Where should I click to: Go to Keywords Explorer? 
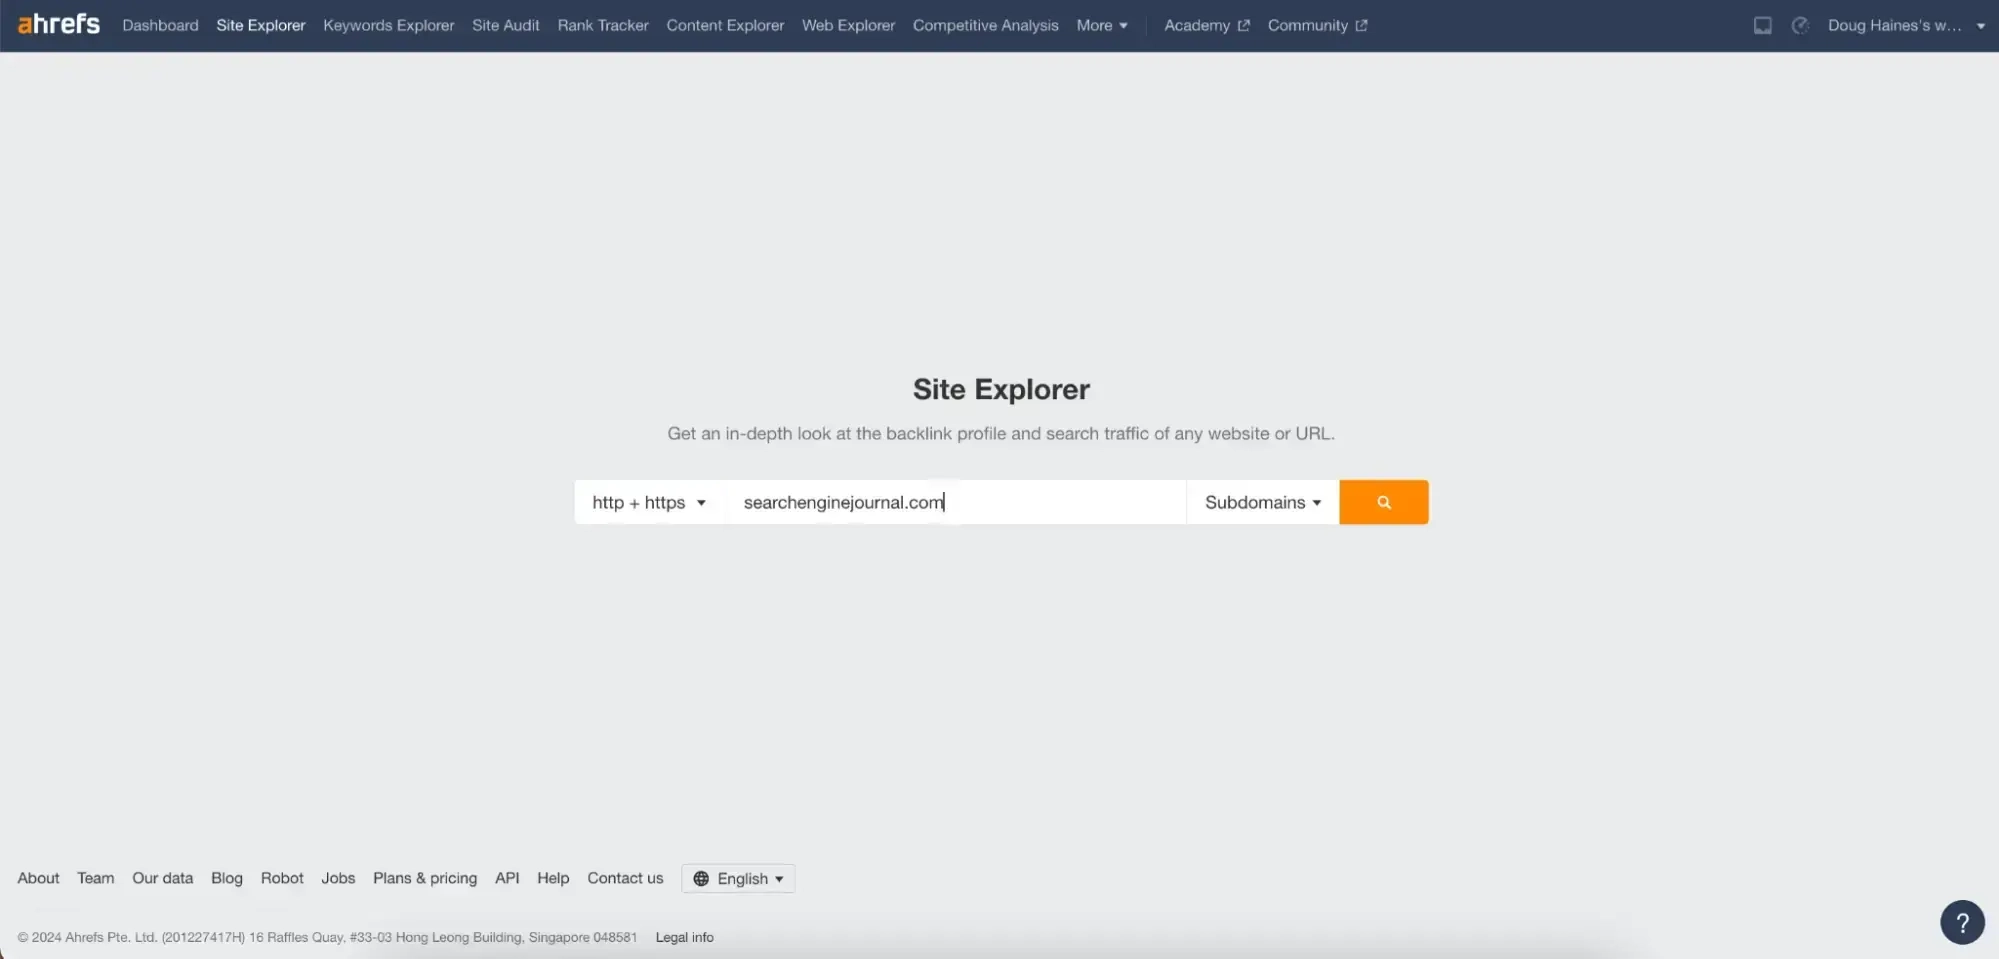click(388, 25)
